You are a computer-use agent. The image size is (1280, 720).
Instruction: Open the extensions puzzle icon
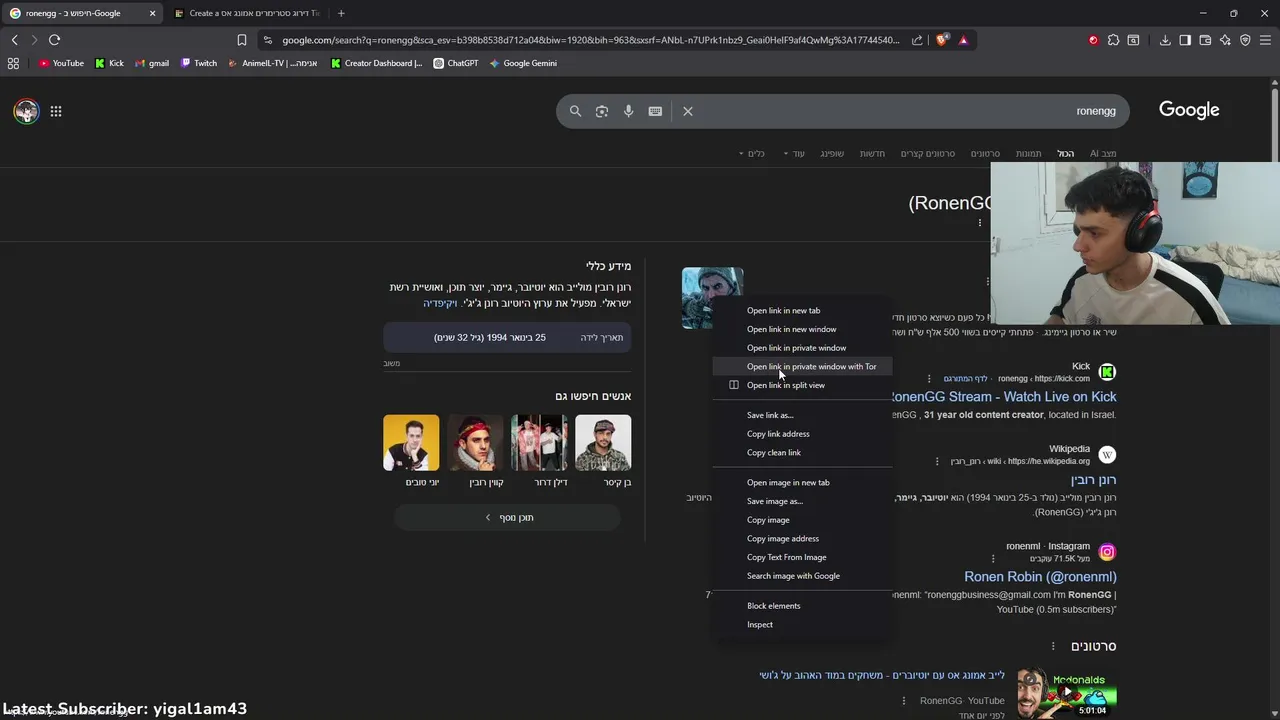[x=1113, y=40]
